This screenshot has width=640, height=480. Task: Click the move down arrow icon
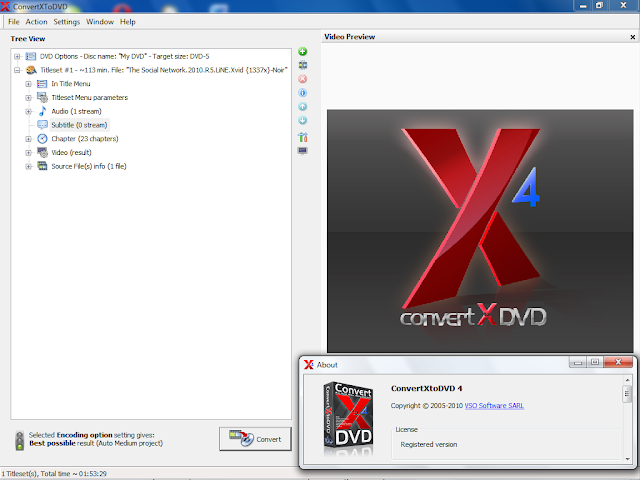(x=302, y=120)
